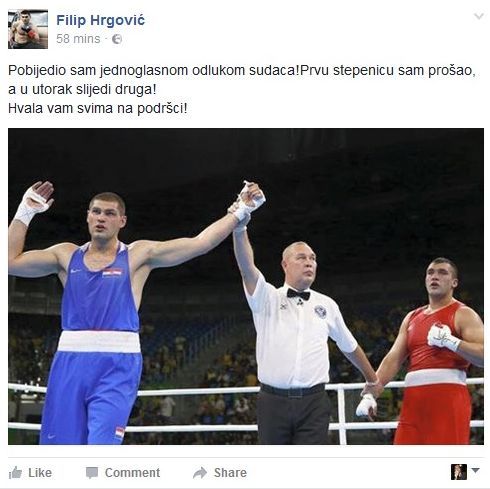Image resolution: width=490 pixels, height=489 pixels.
Task: Click the Croatian flag on blue vest
Action: [112, 273]
